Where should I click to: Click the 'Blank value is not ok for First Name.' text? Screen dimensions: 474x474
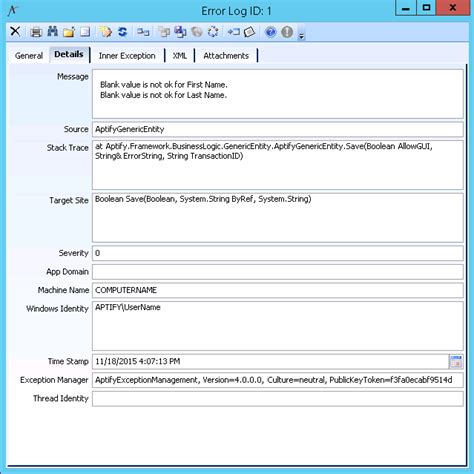(x=164, y=85)
